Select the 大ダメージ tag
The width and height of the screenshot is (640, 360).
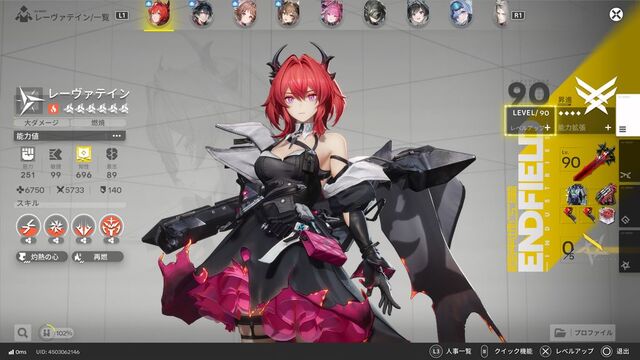(x=41, y=122)
